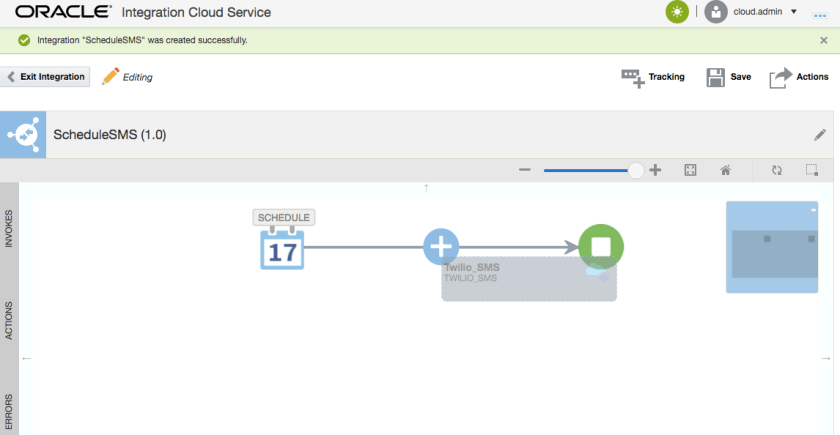Select the green stop end node

point(600,246)
